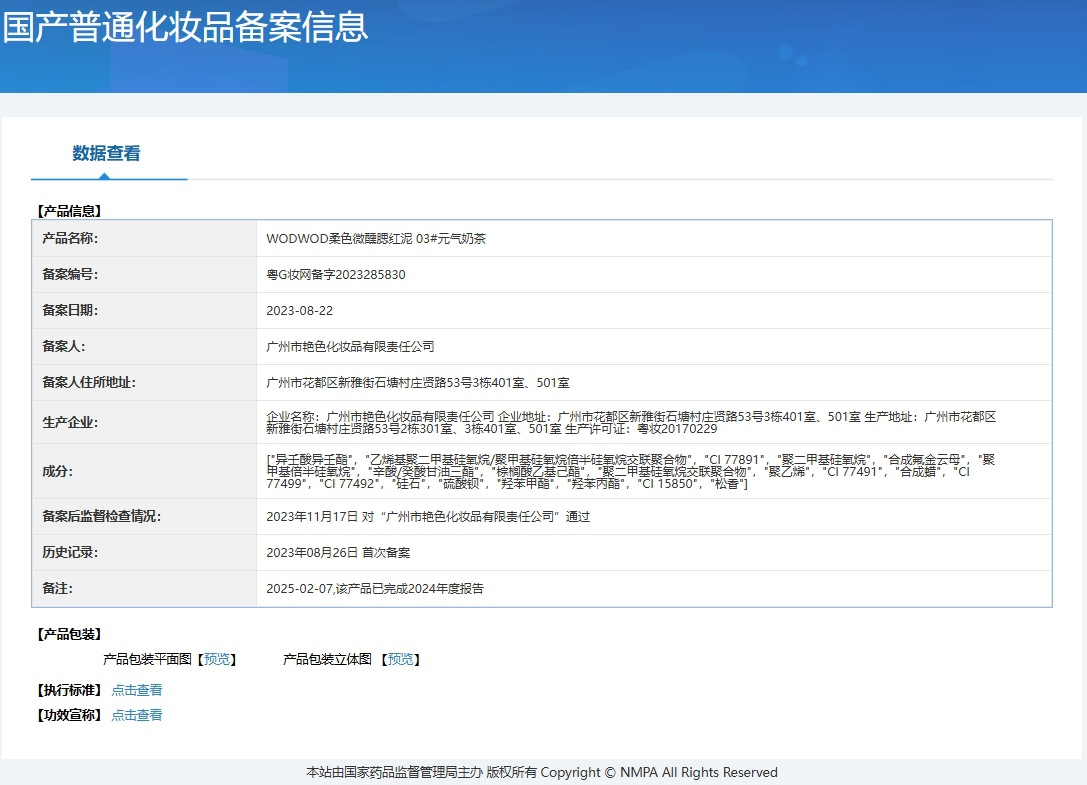Click the 产品包装立体图 label
1087x785 pixels.
click(x=327, y=659)
